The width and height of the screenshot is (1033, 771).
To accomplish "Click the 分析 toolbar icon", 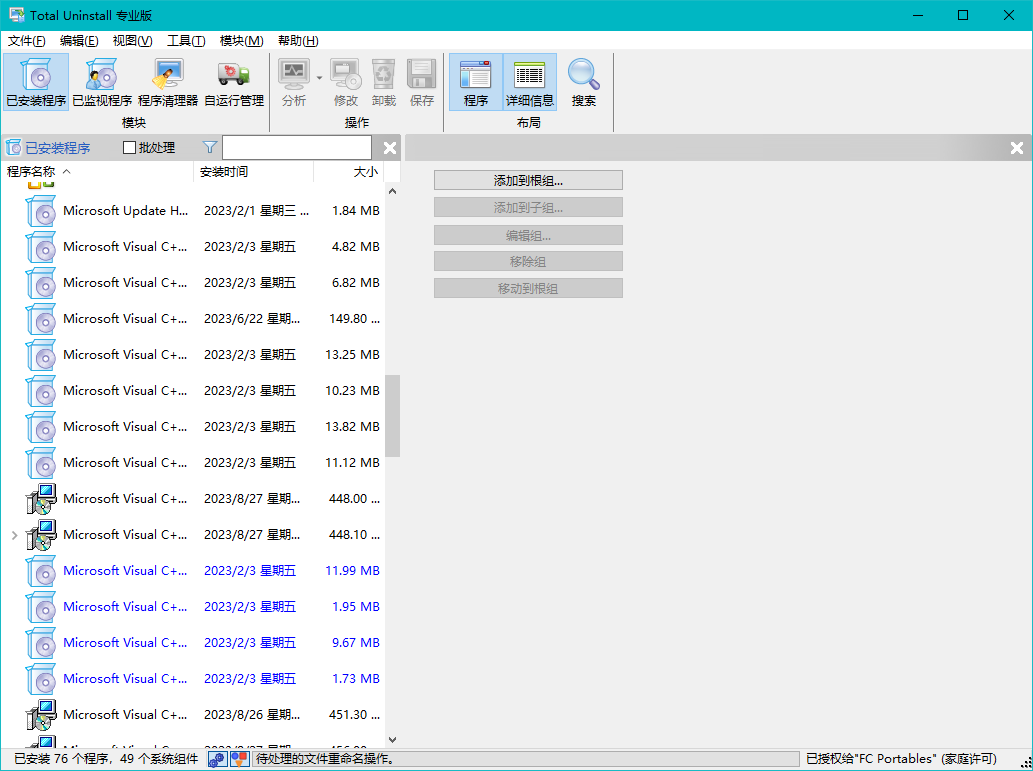I will coord(294,82).
